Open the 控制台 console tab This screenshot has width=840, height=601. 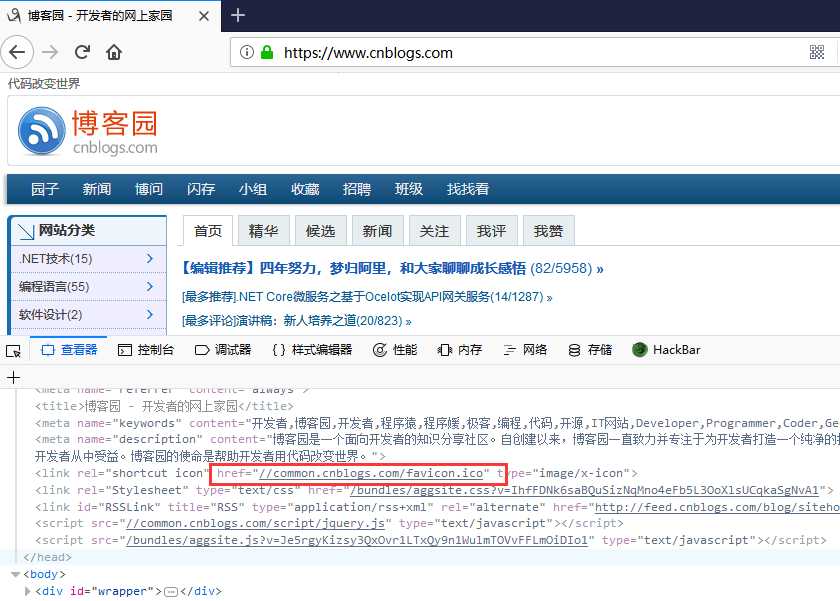point(146,350)
